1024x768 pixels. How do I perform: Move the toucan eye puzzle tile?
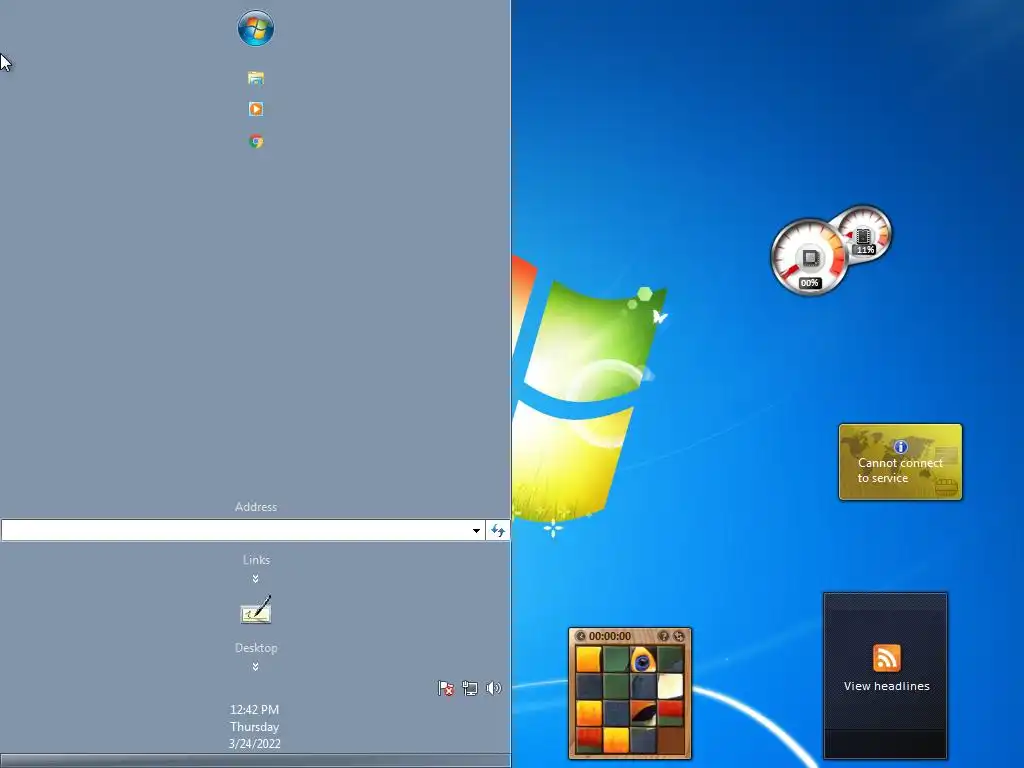643,660
